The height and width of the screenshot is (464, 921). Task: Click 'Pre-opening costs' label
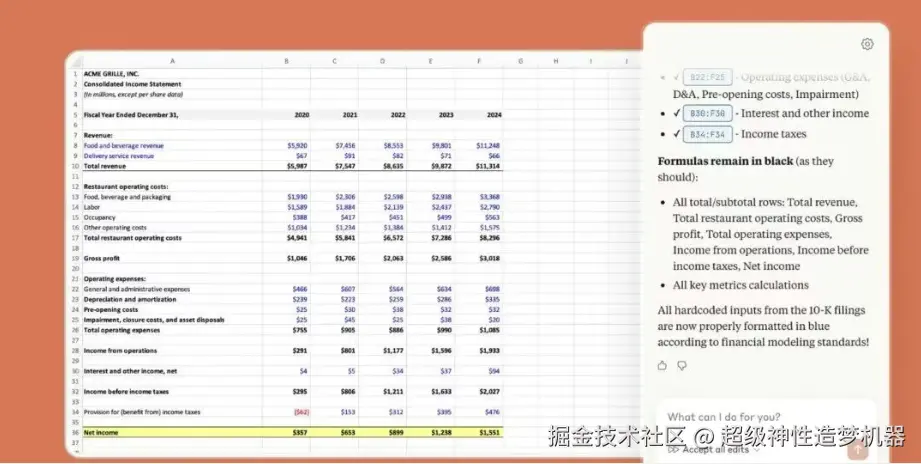pyautogui.click(x=110, y=310)
